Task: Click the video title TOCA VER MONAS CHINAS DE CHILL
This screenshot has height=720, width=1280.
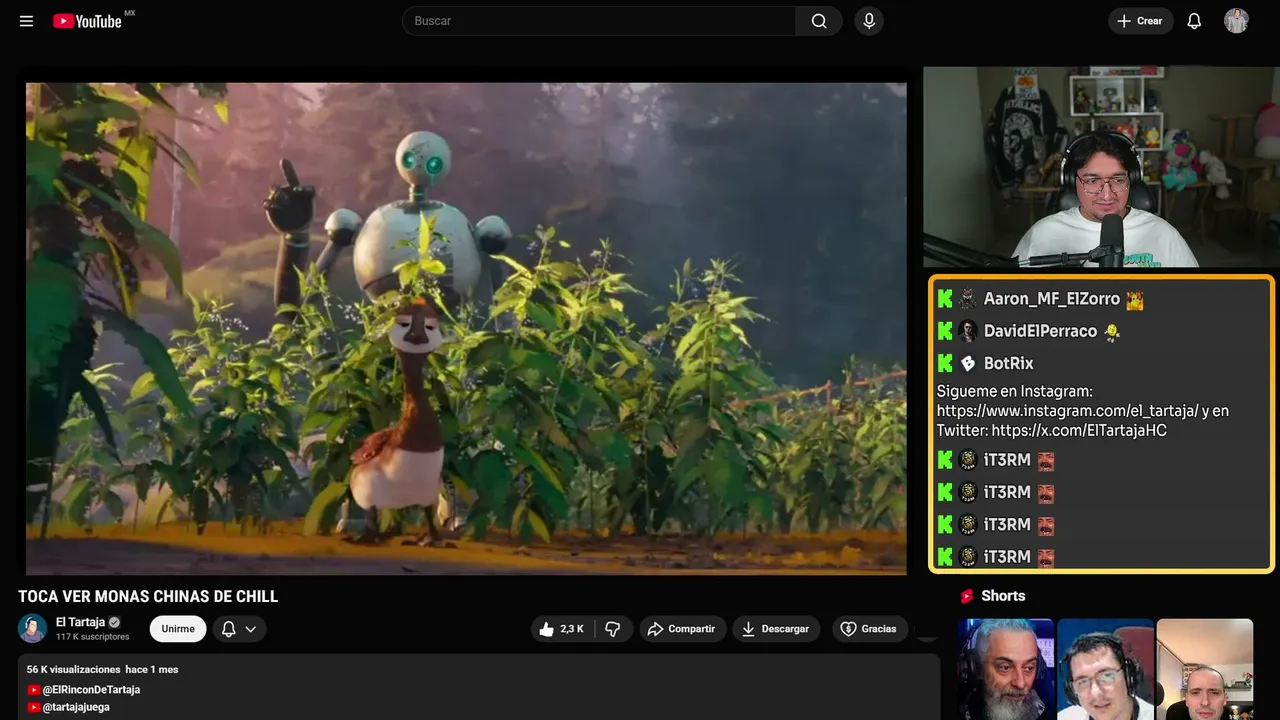Action: coord(148,597)
